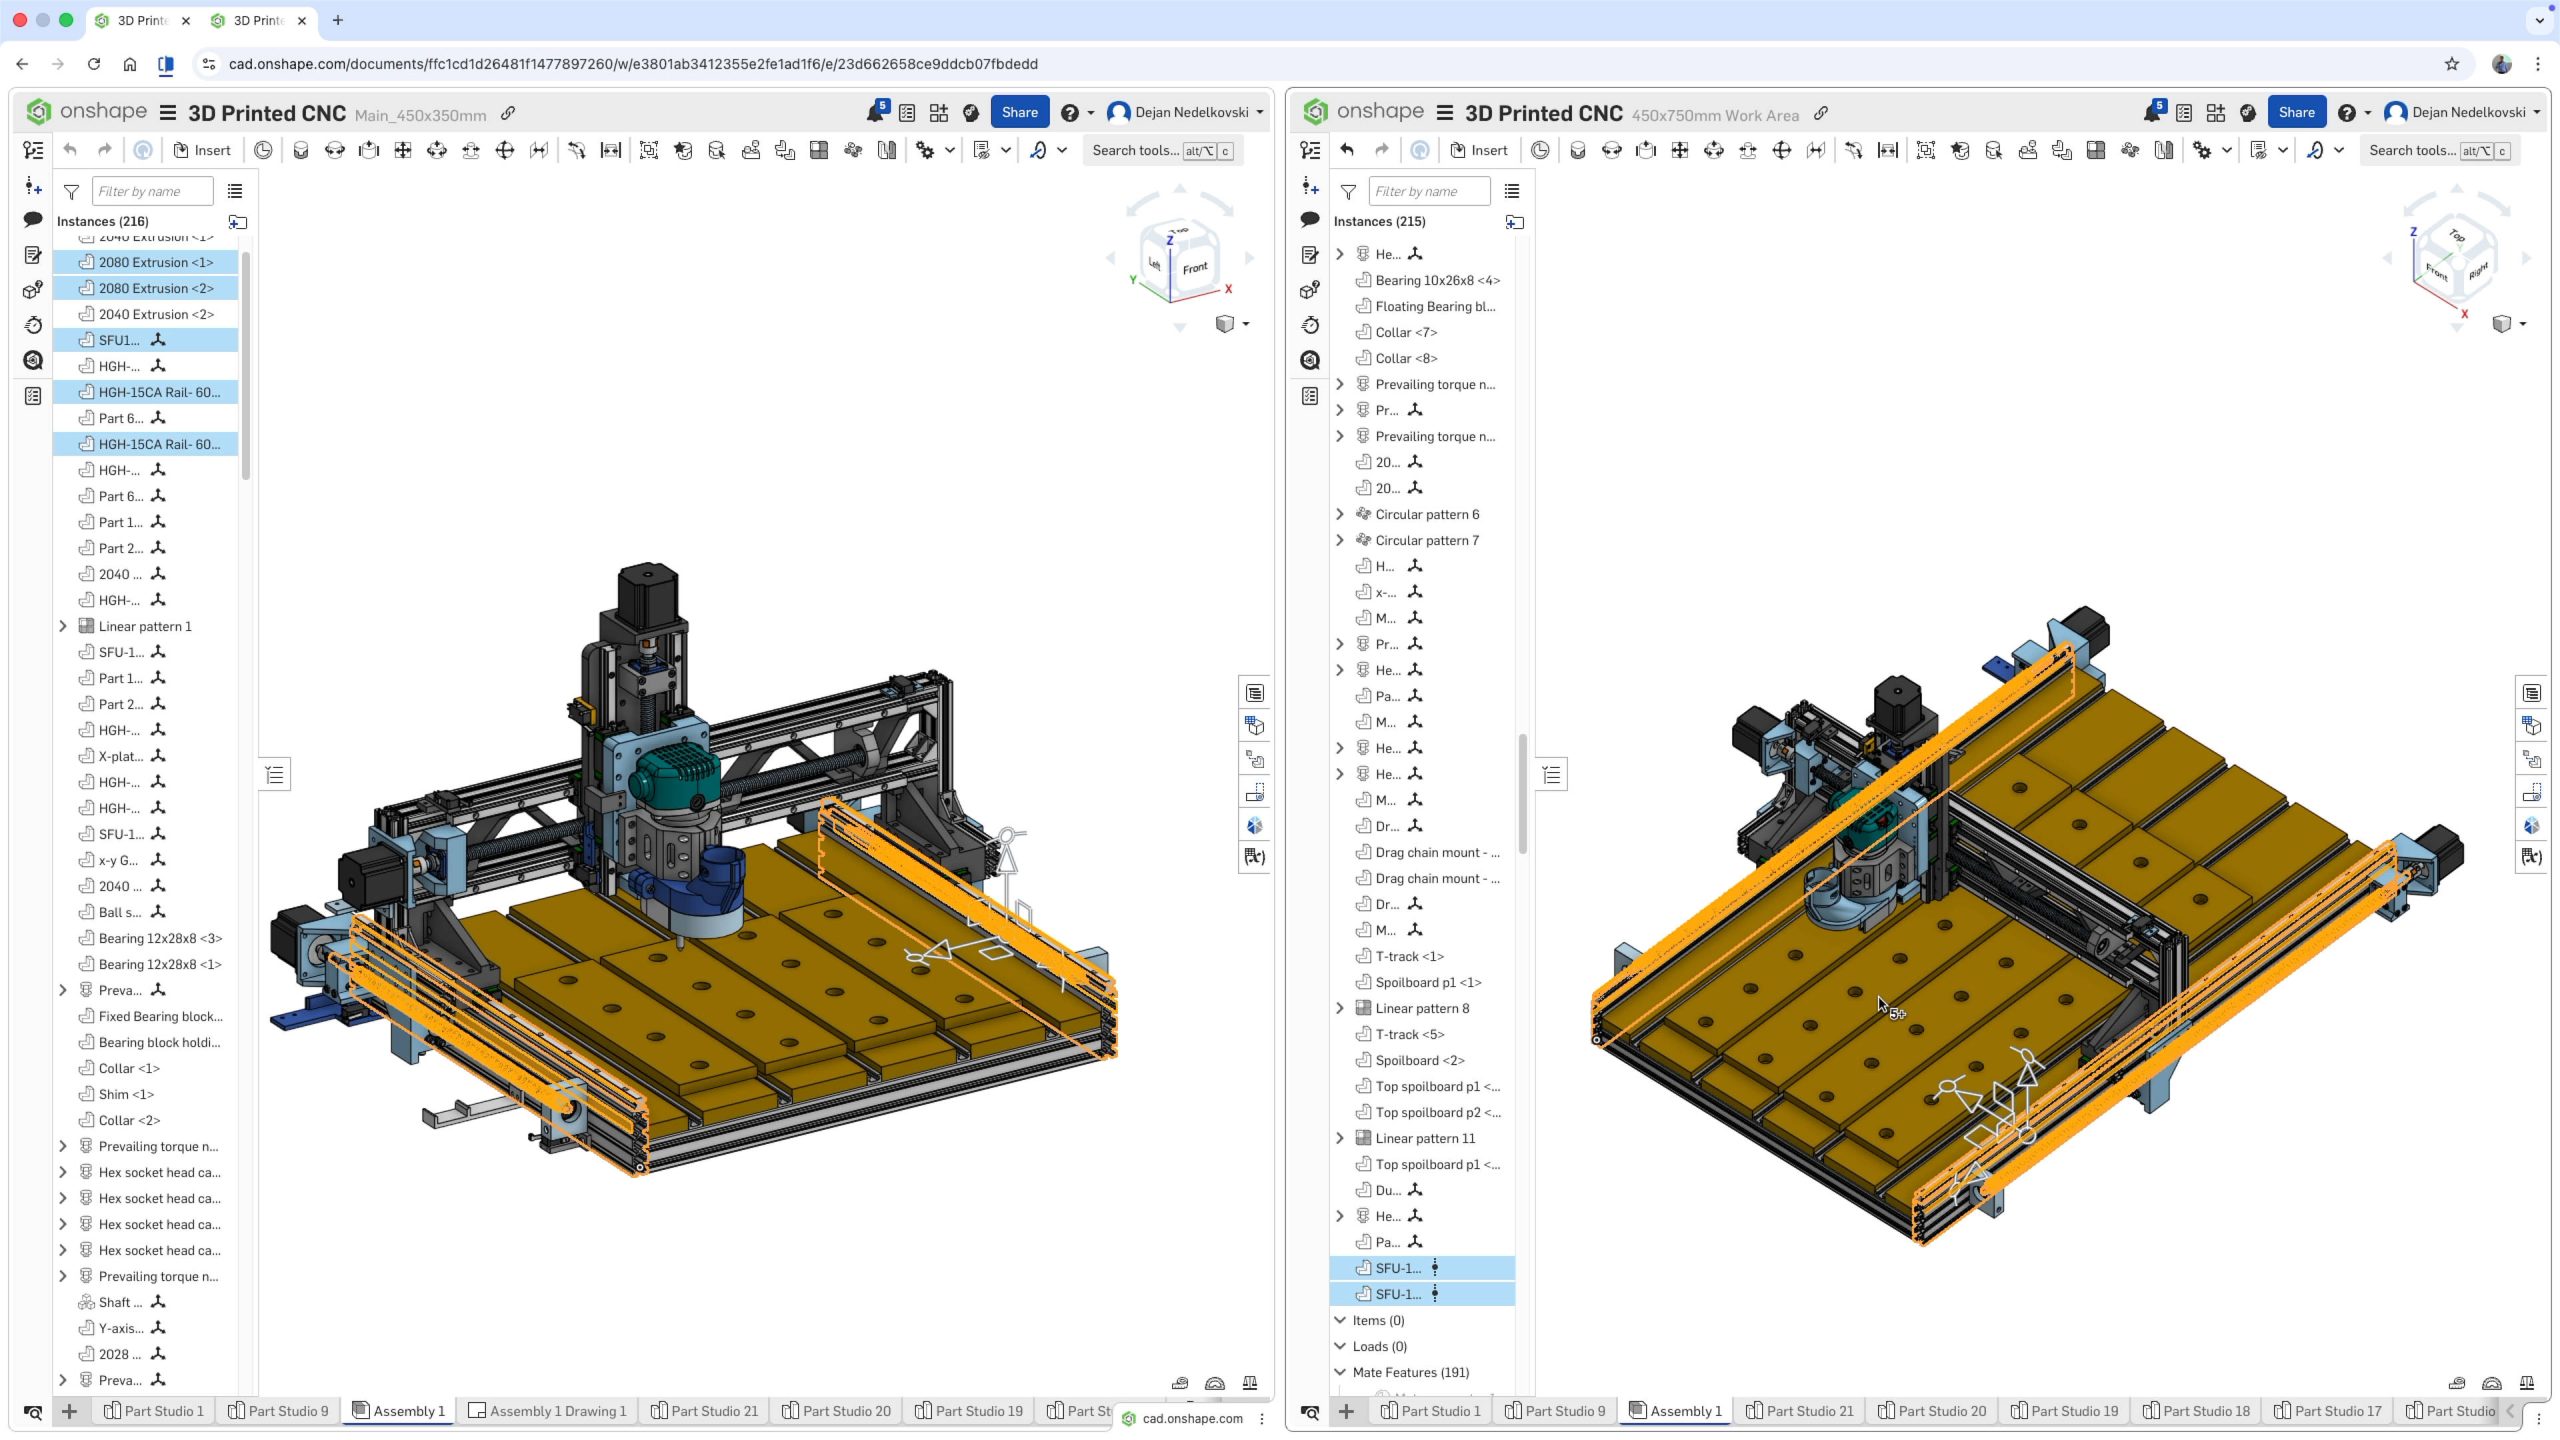
Task: Click the Insert button in left pane toolbar
Action: pyautogui.click(x=202, y=151)
